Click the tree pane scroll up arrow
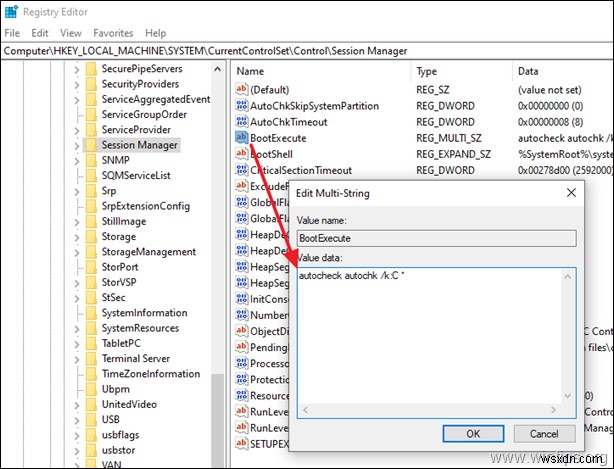 [x=217, y=70]
